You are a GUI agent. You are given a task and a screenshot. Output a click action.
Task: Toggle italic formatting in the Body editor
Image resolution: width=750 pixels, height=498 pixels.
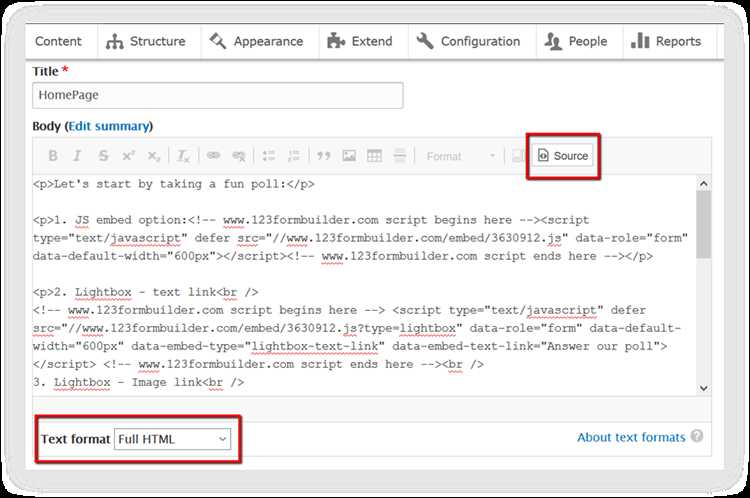[x=77, y=156]
